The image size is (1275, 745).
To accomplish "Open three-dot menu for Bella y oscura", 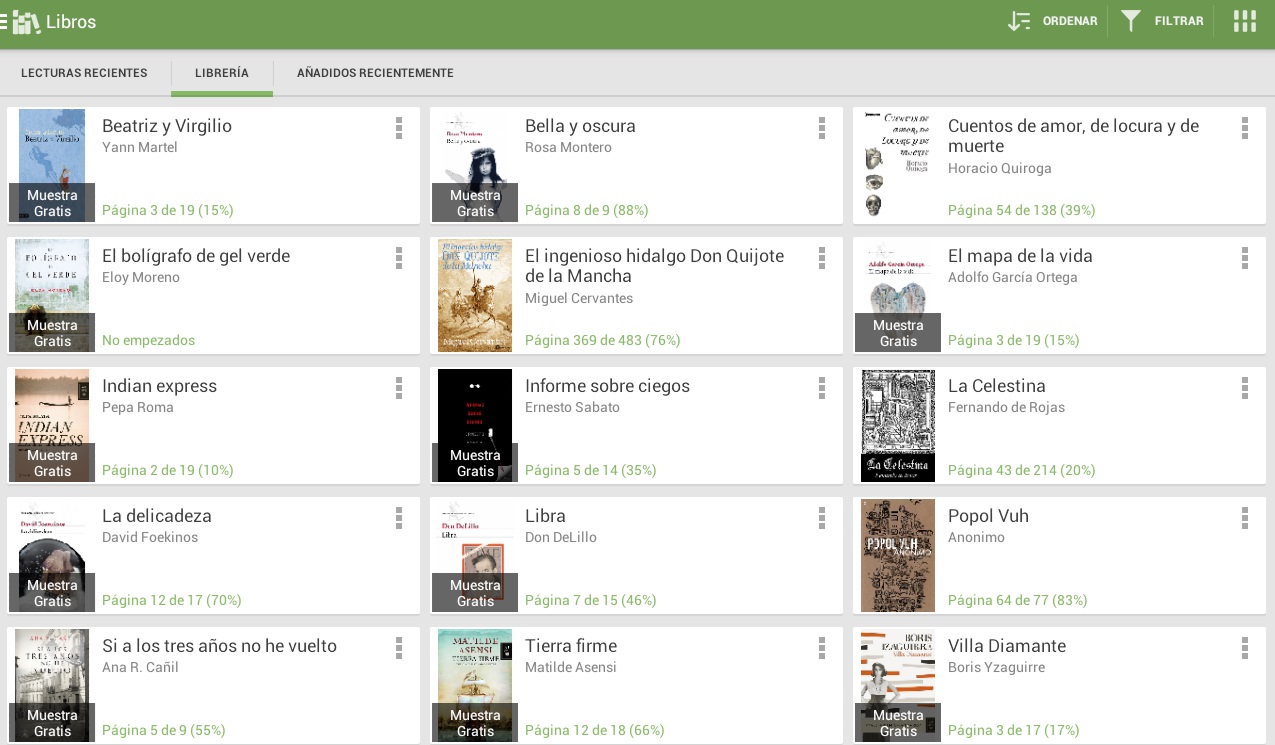I will click(821, 128).
